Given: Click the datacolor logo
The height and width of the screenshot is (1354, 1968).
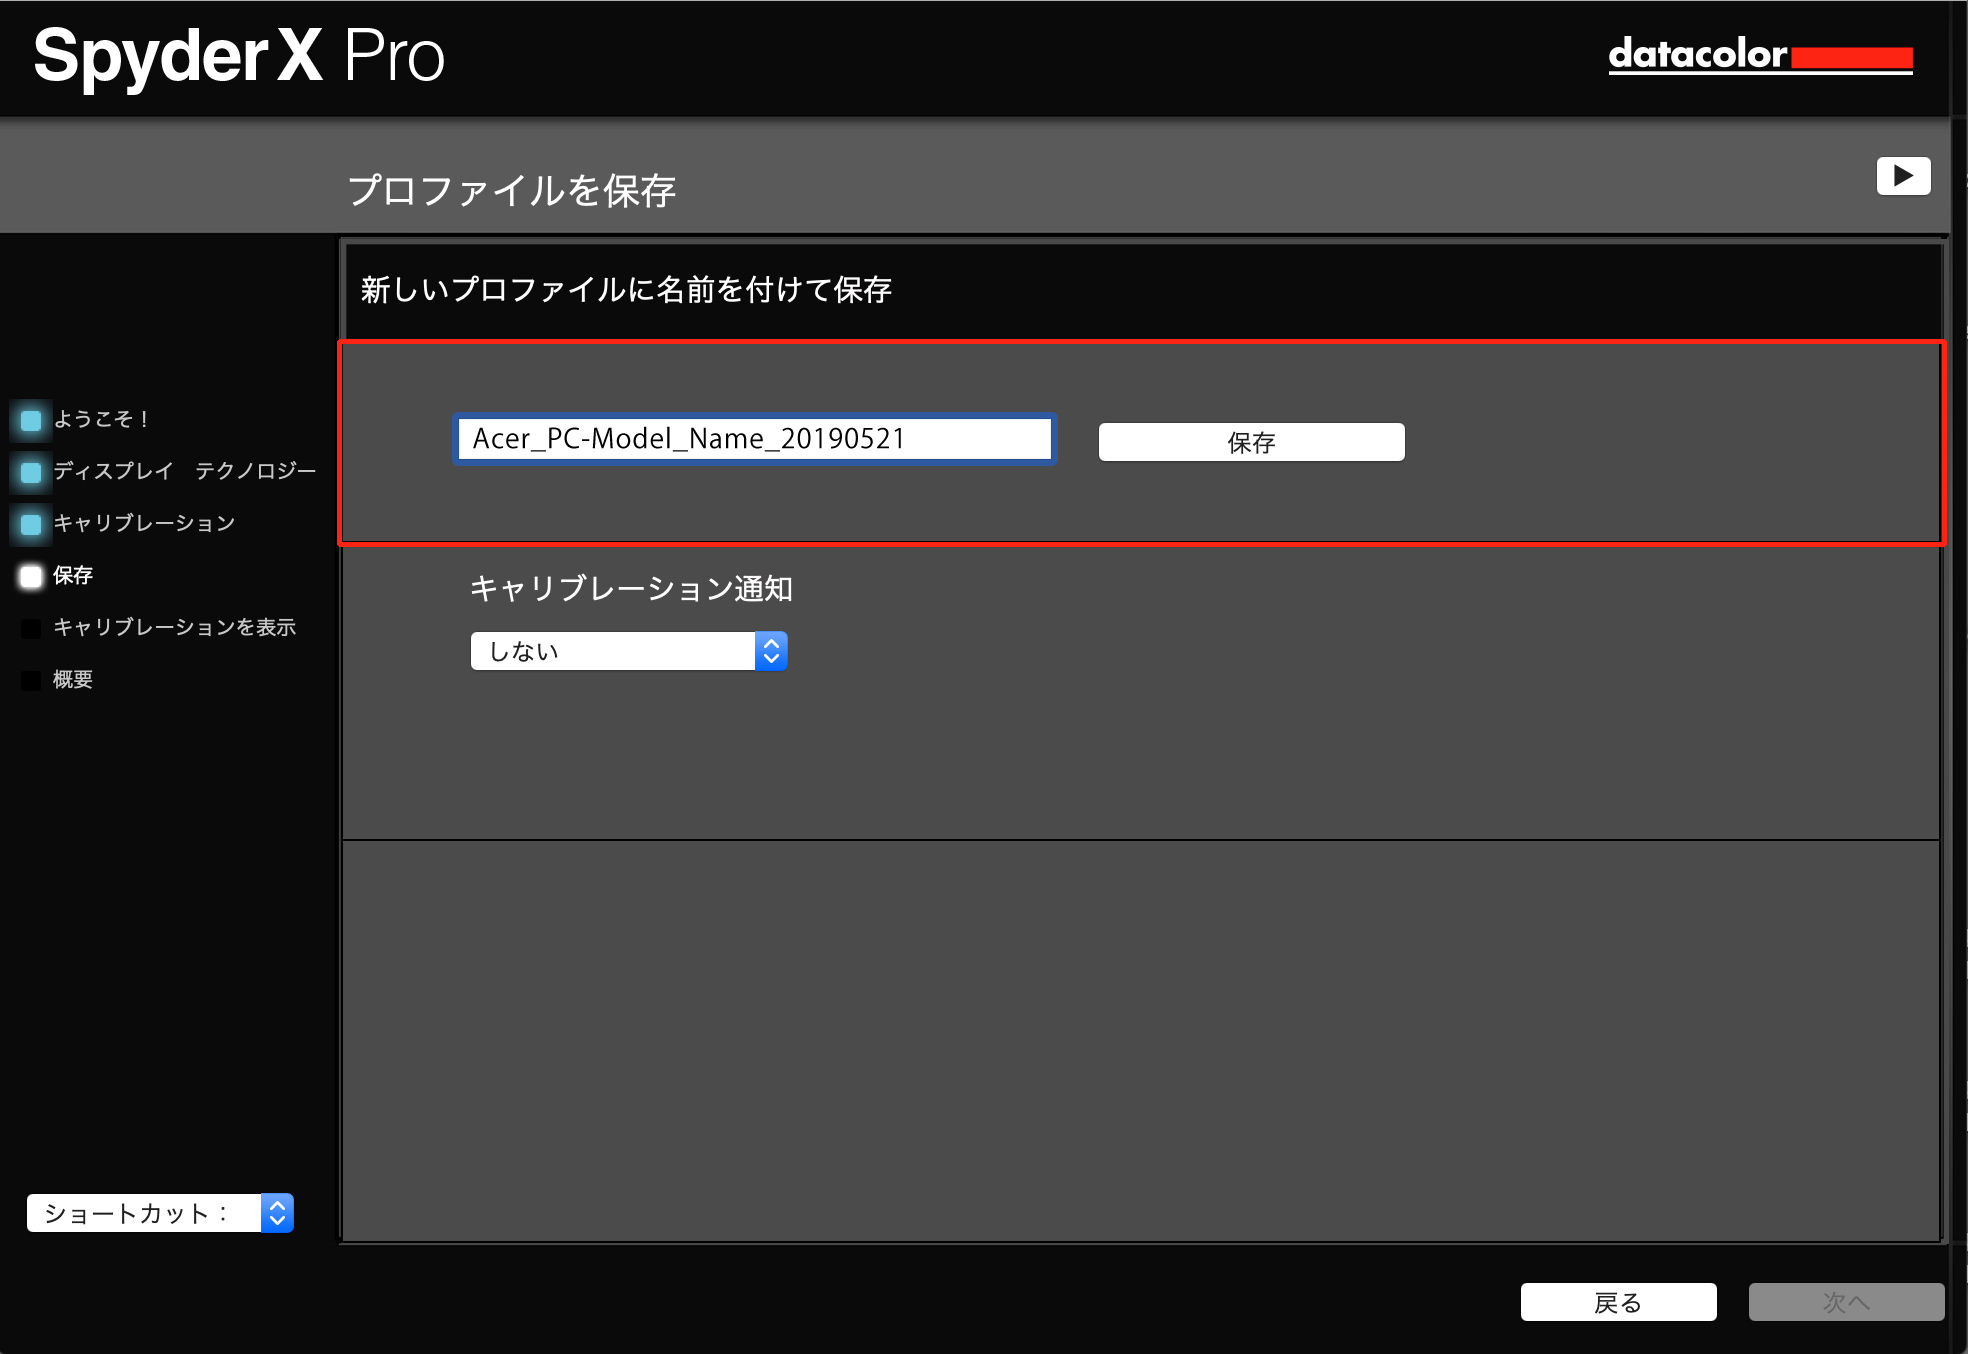Looking at the screenshot, I should (x=1760, y=55).
